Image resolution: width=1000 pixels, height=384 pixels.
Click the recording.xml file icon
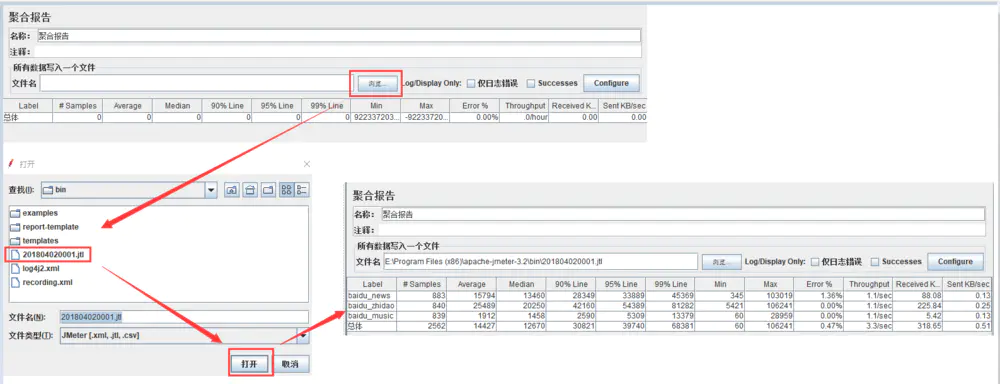click(x=15, y=282)
